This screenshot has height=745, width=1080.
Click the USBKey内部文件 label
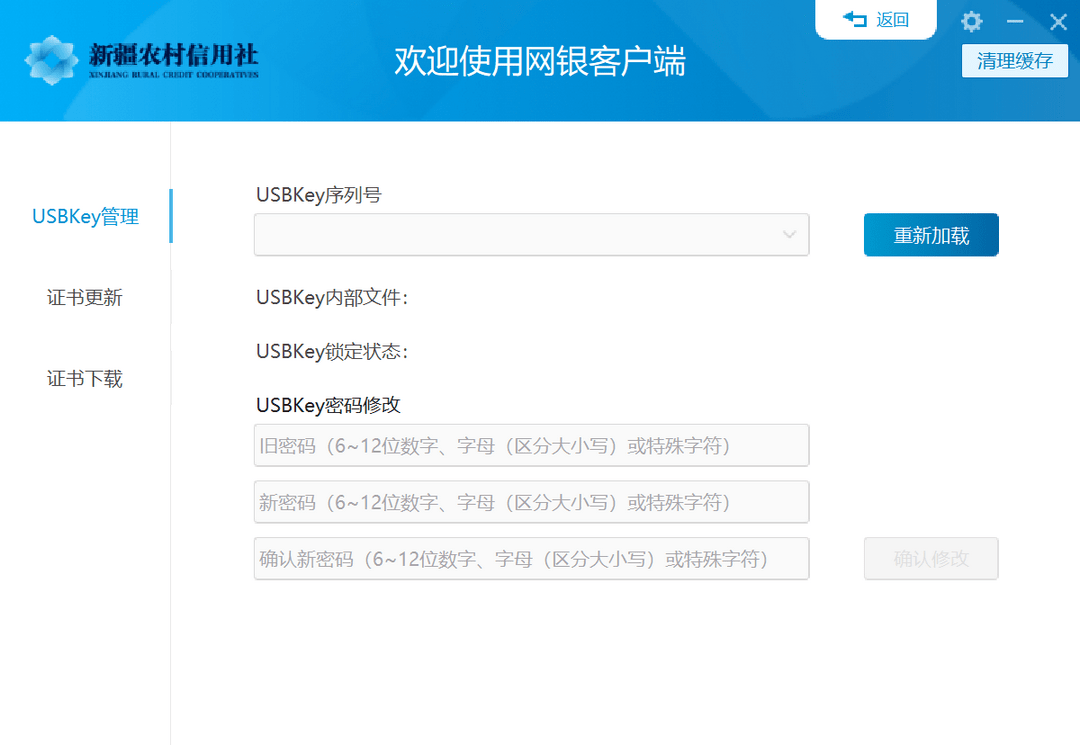pyautogui.click(x=332, y=297)
